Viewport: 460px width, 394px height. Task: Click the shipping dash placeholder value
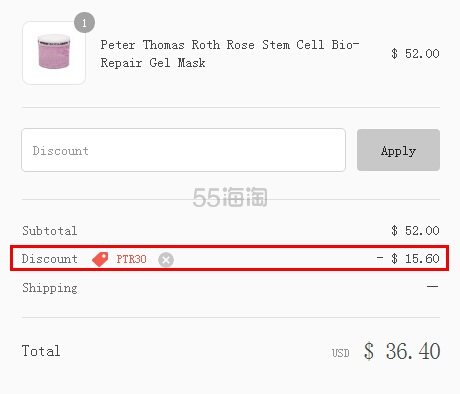pos(433,286)
